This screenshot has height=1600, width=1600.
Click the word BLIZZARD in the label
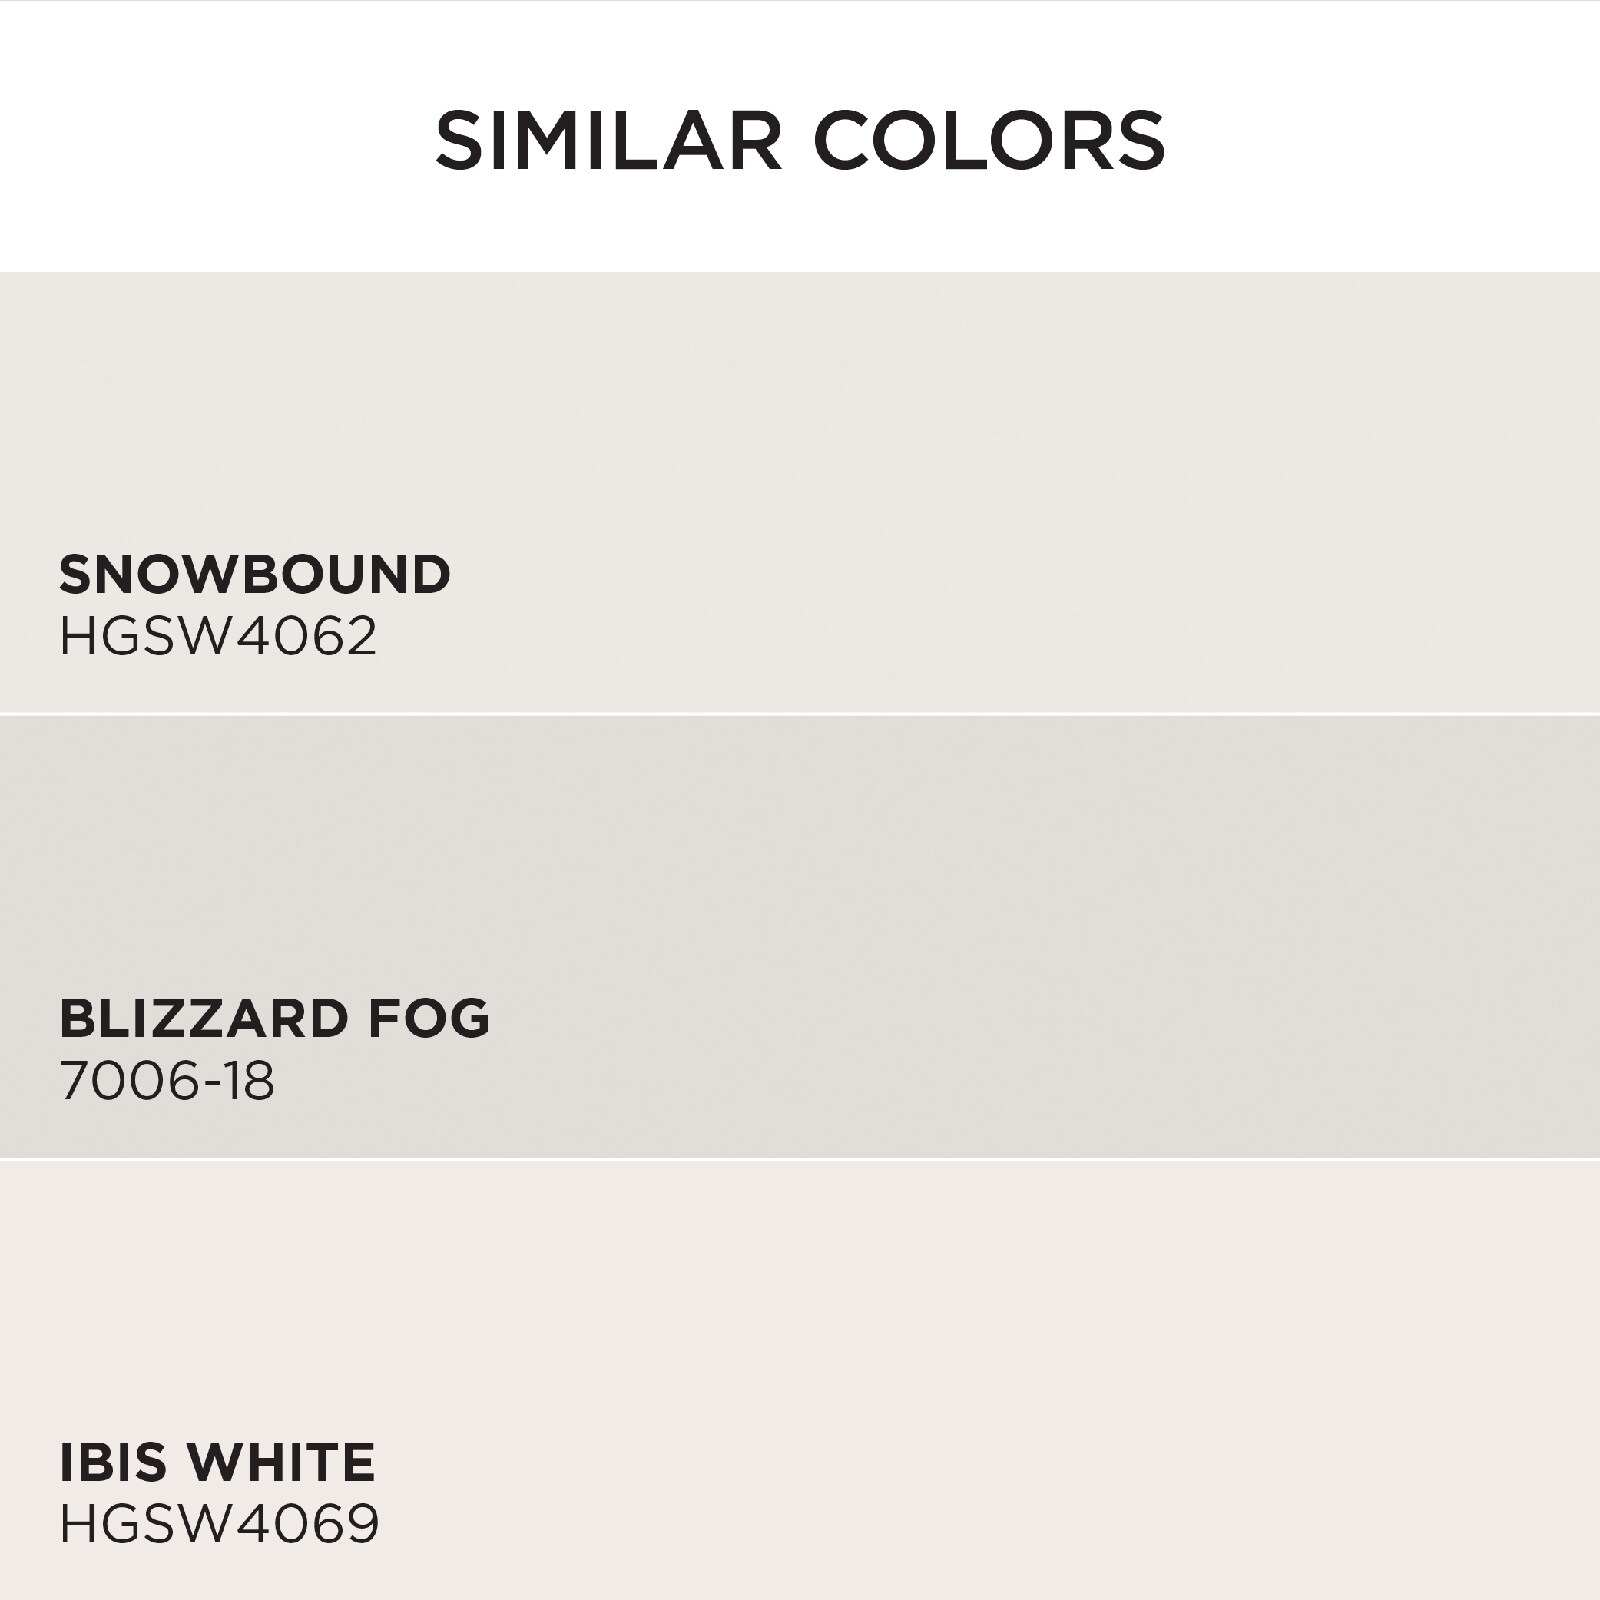[x=204, y=1018]
